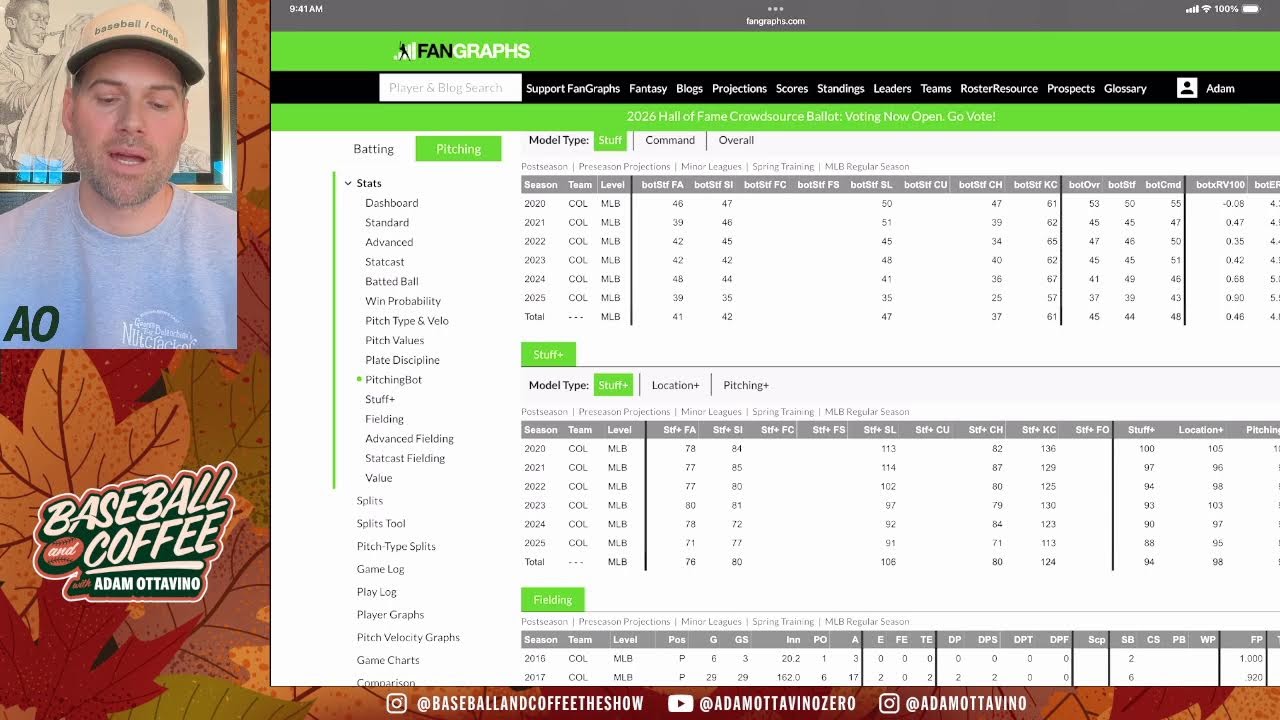The height and width of the screenshot is (720, 1280).
Task: Select the Pitching+ model type
Action: point(745,385)
